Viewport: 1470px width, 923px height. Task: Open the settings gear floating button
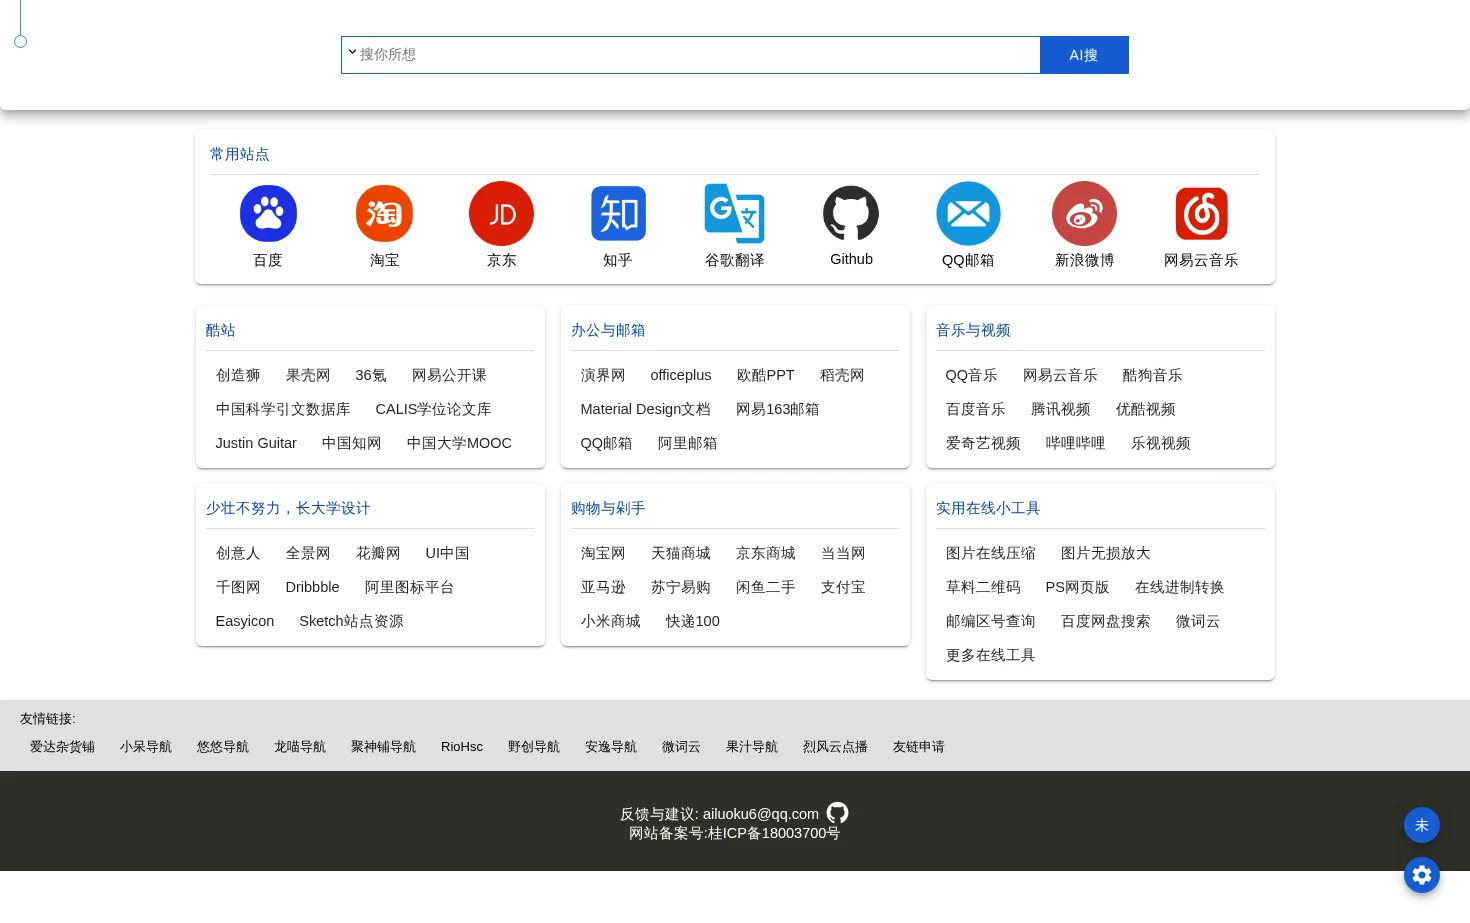pyautogui.click(x=1421, y=875)
